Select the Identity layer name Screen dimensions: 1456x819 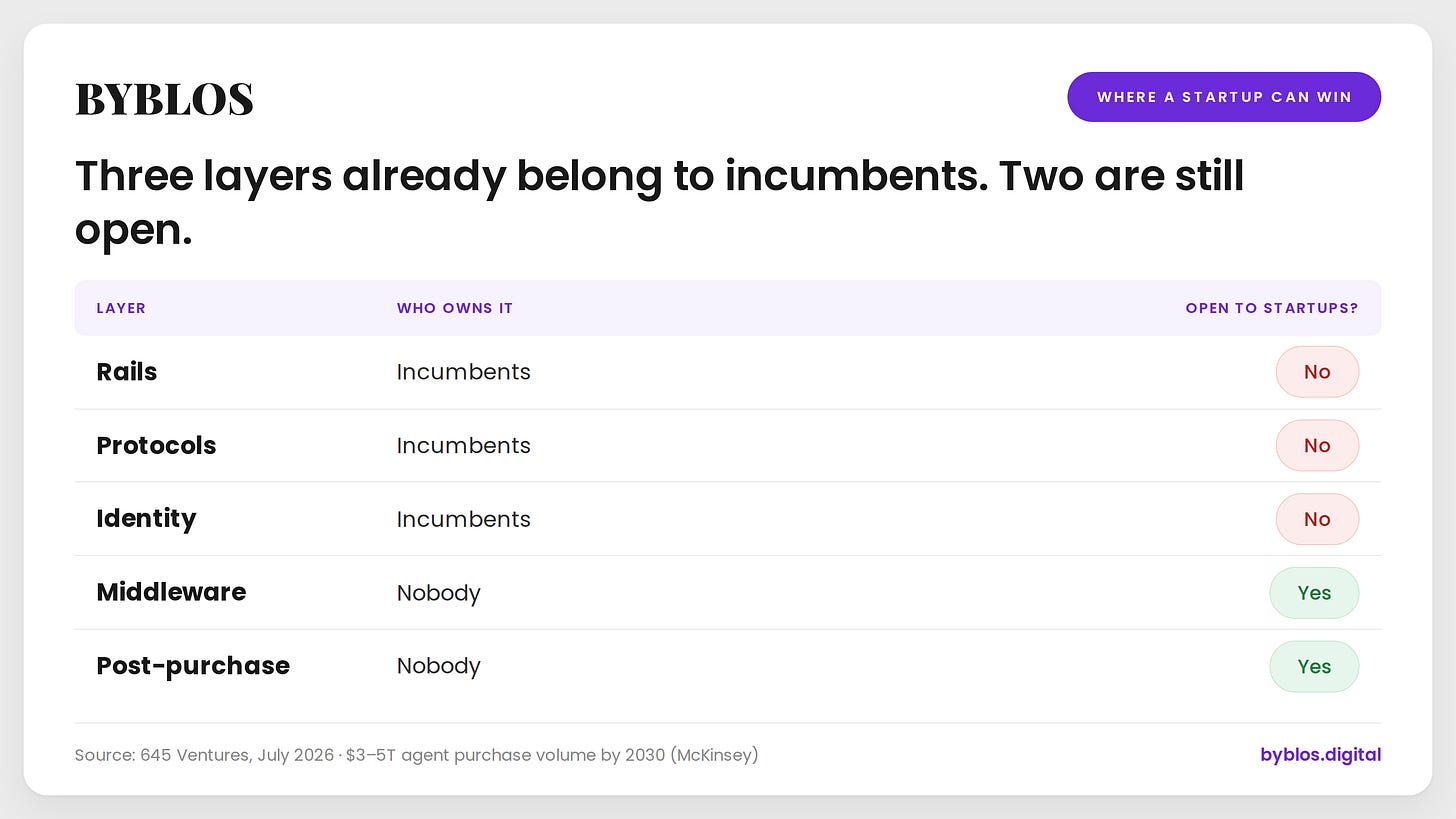(146, 519)
